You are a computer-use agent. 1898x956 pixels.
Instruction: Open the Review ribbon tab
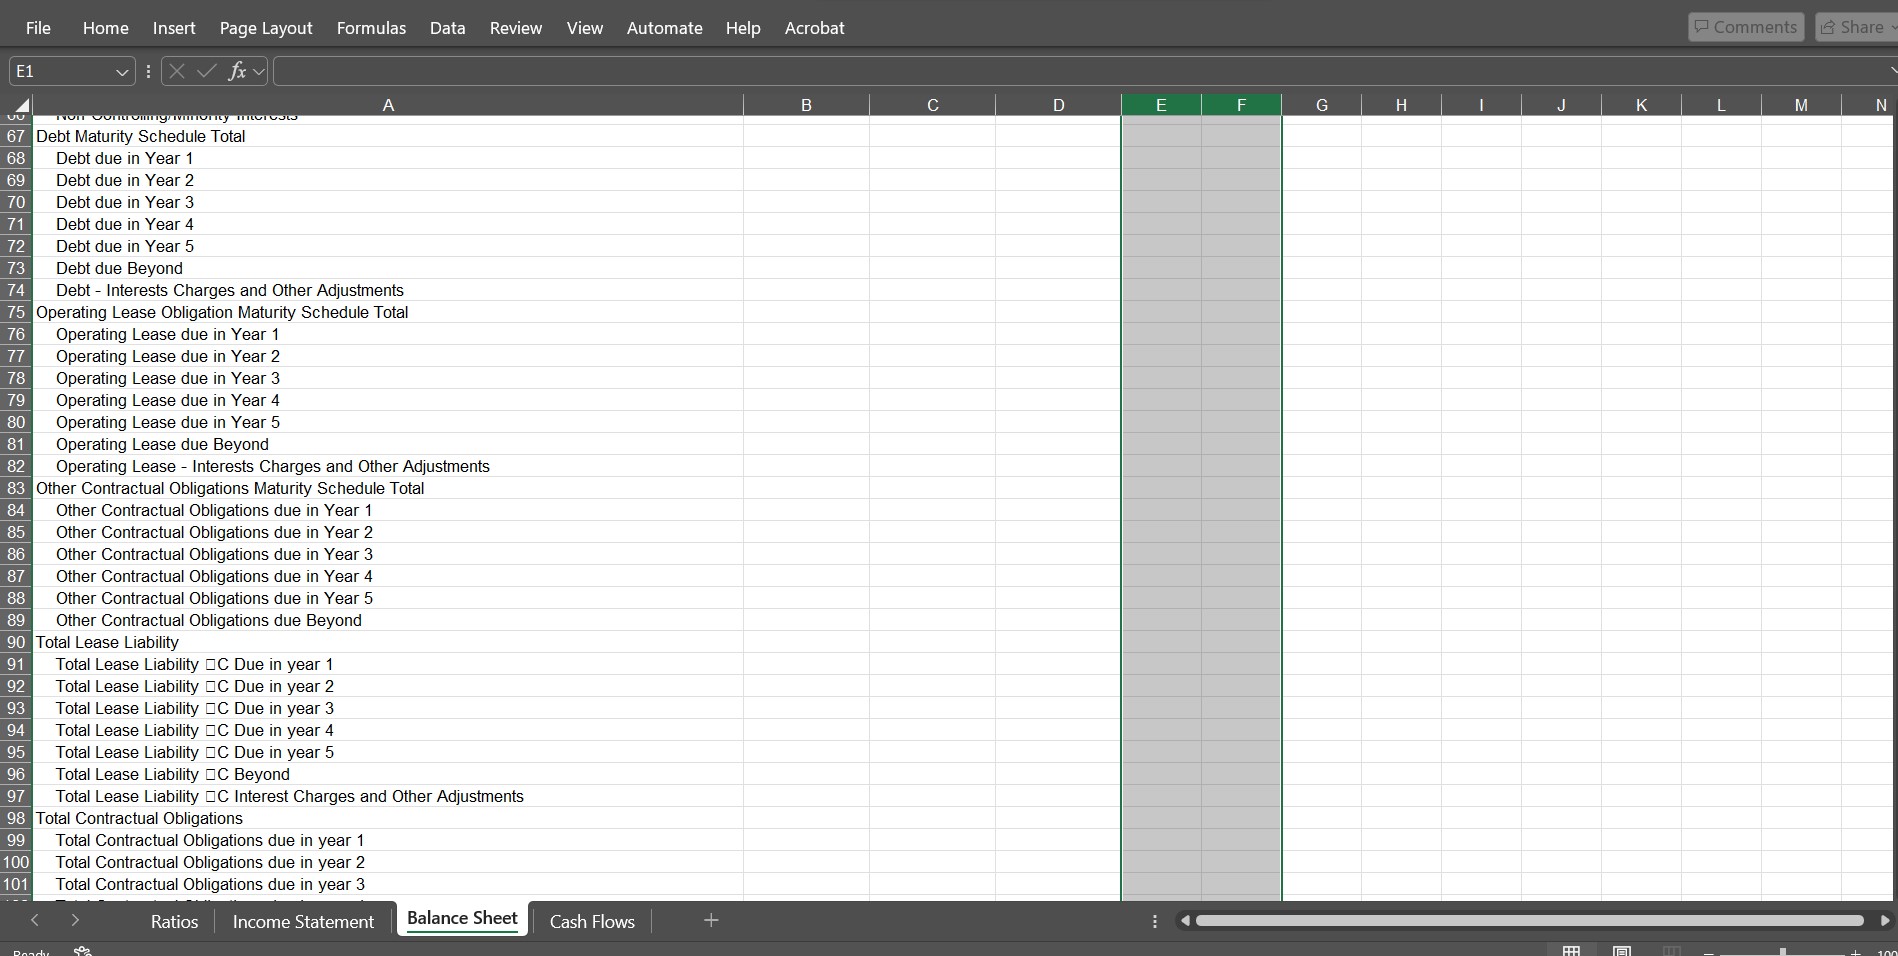point(516,28)
